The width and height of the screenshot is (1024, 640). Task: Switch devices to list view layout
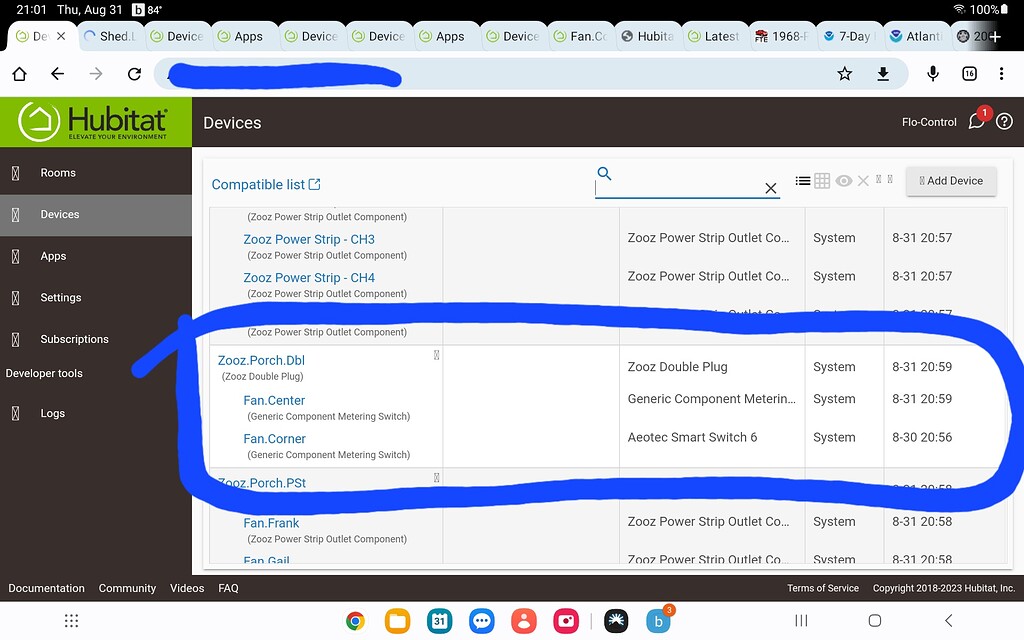(x=803, y=180)
